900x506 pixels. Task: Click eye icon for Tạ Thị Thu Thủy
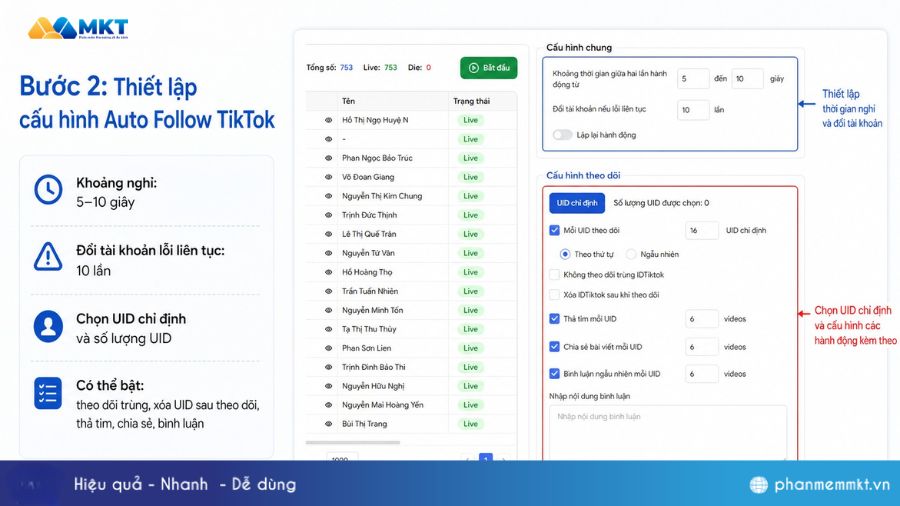click(x=328, y=329)
